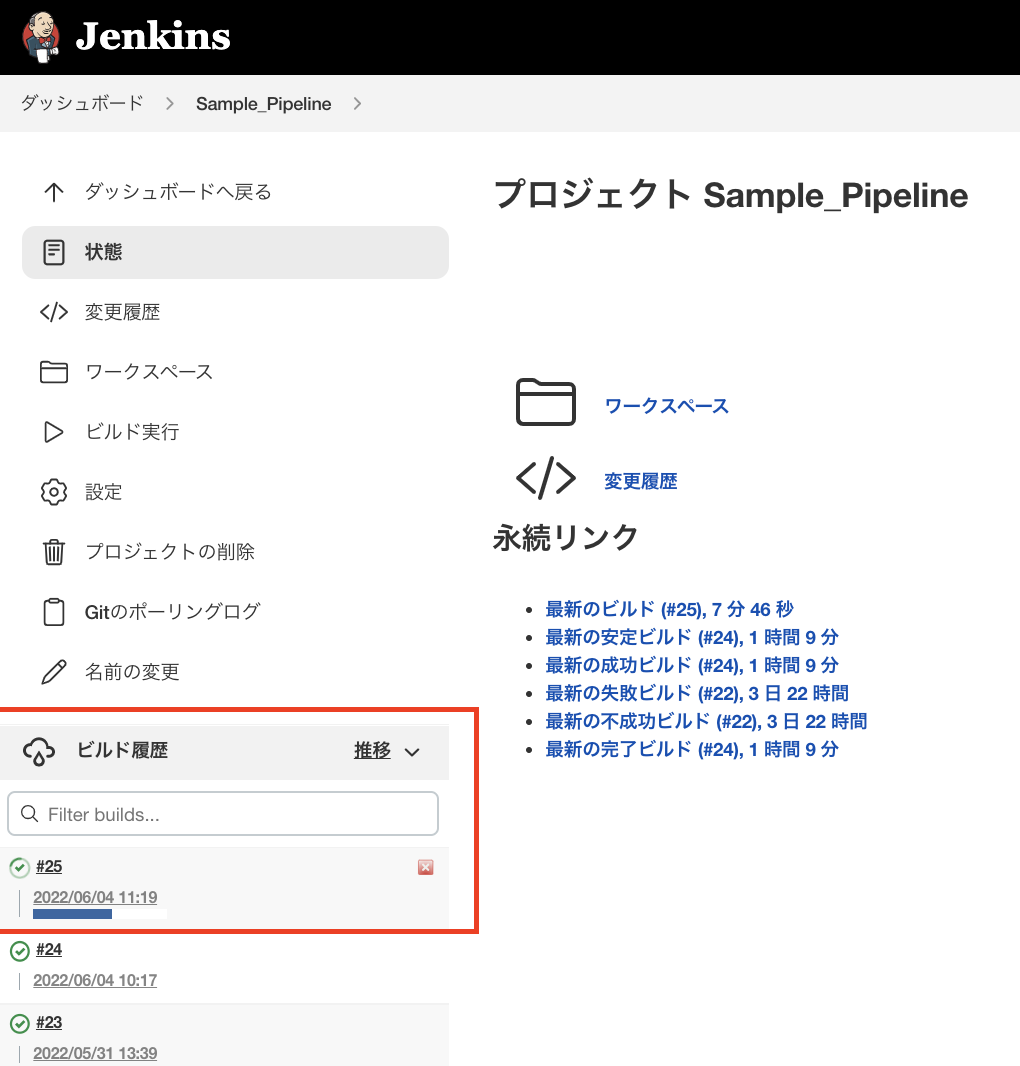Open 最新の成功ビルド (#24) permalink
This screenshot has height=1066, width=1020.
(692, 665)
